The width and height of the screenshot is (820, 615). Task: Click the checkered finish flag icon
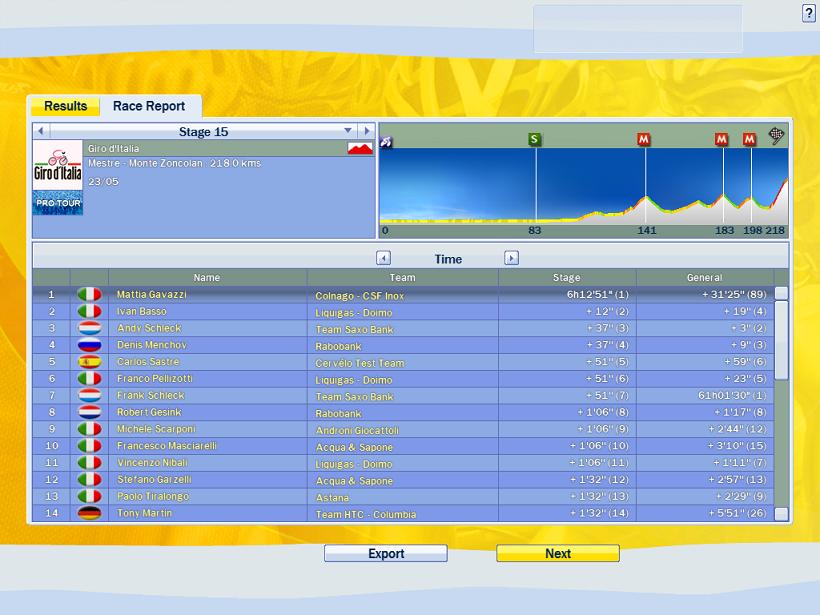pos(776,135)
